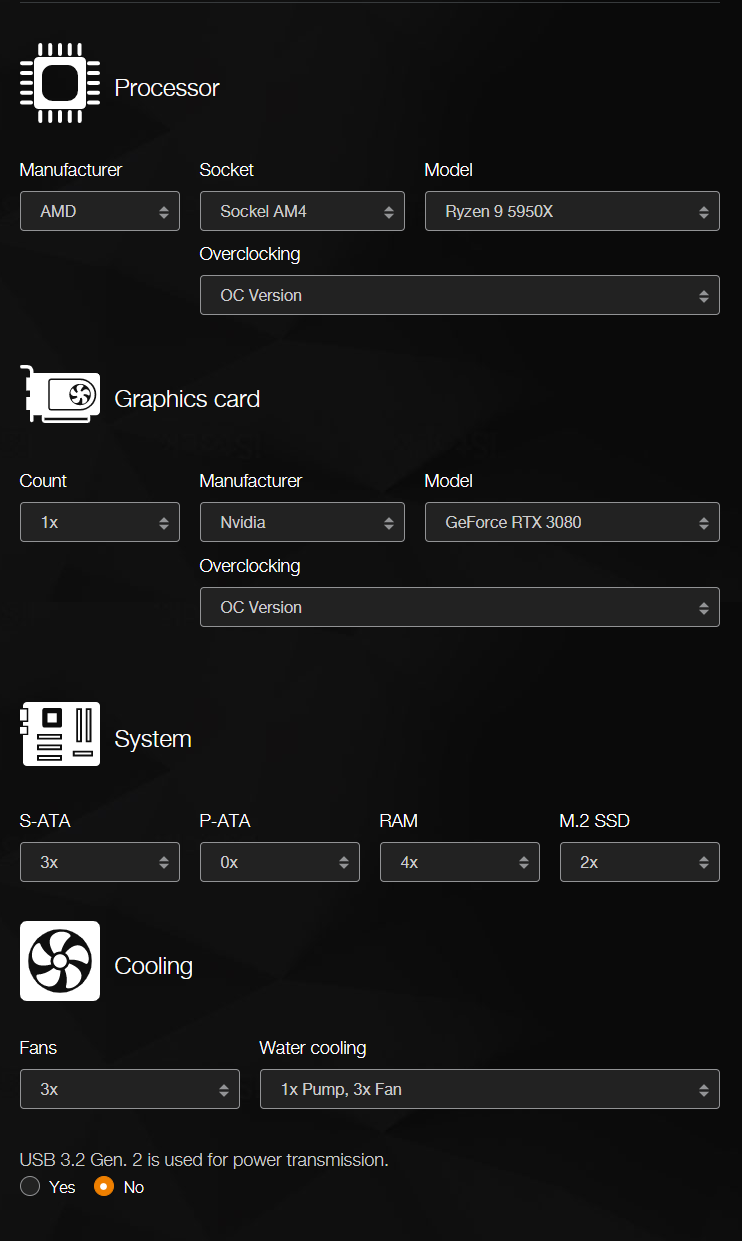Image resolution: width=742 pixels, height=1241 pixels.
Task: Click the Graphics card icon
Action: [59, 396]
